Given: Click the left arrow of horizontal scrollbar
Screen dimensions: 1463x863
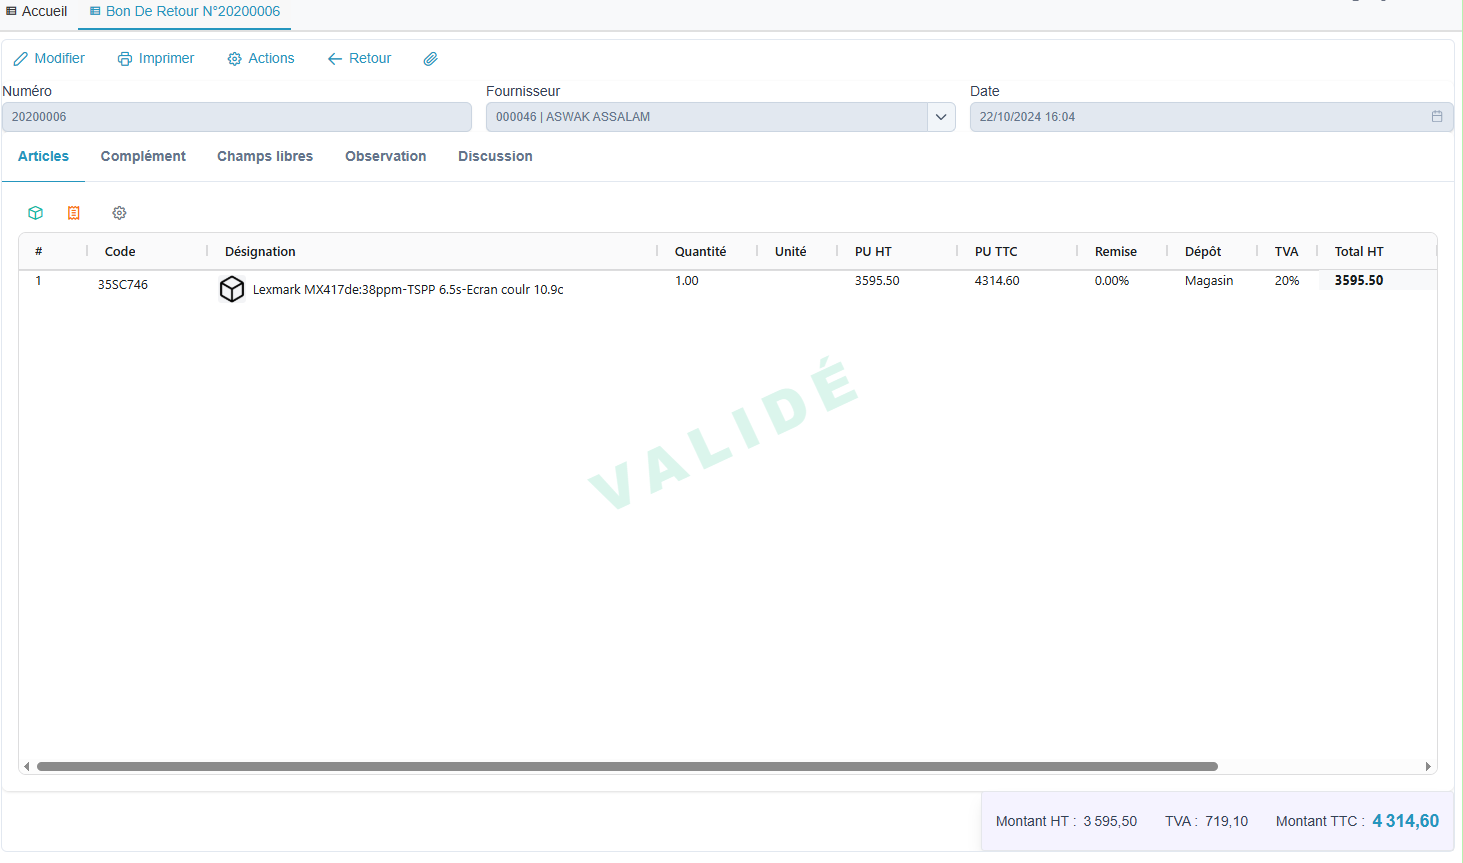Looking at the screenshot, I should pos(27,767).
